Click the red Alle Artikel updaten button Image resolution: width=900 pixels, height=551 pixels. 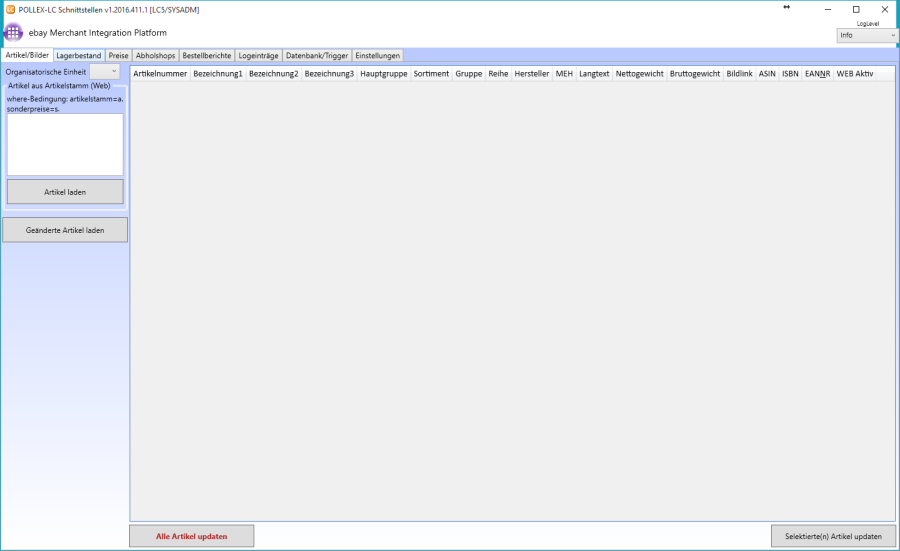click(191, 536)
